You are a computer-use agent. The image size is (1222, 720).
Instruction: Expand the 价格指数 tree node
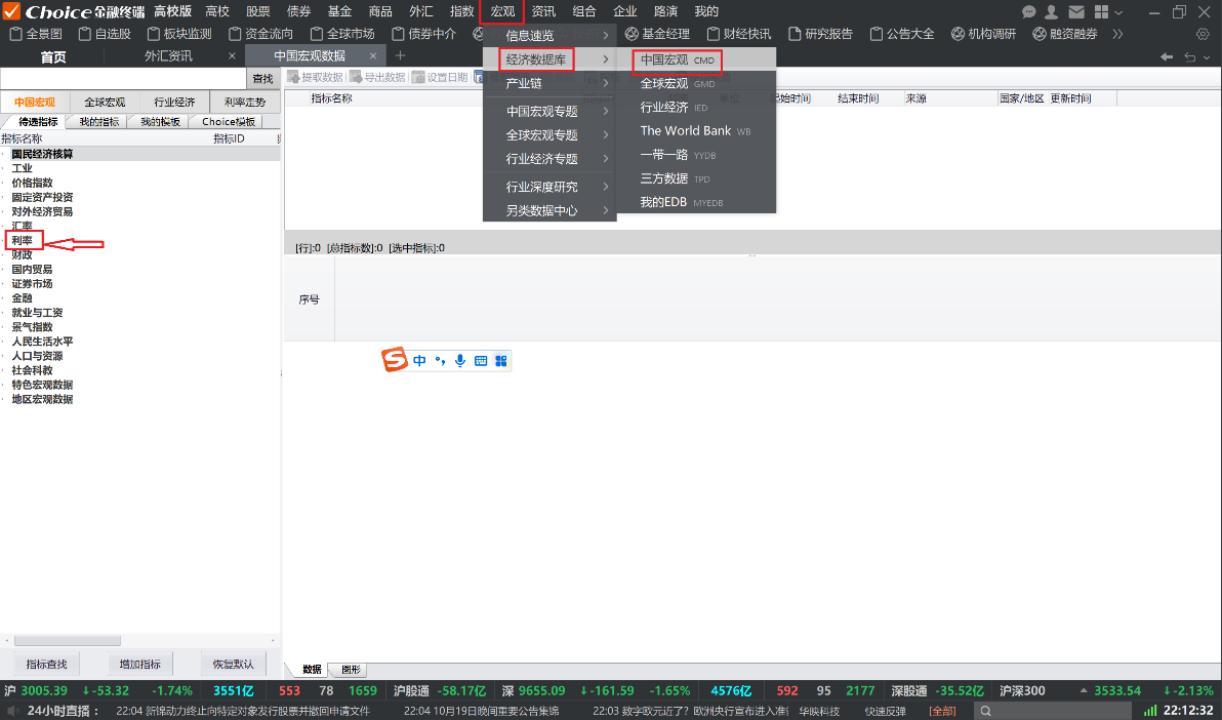click(32, 183)
